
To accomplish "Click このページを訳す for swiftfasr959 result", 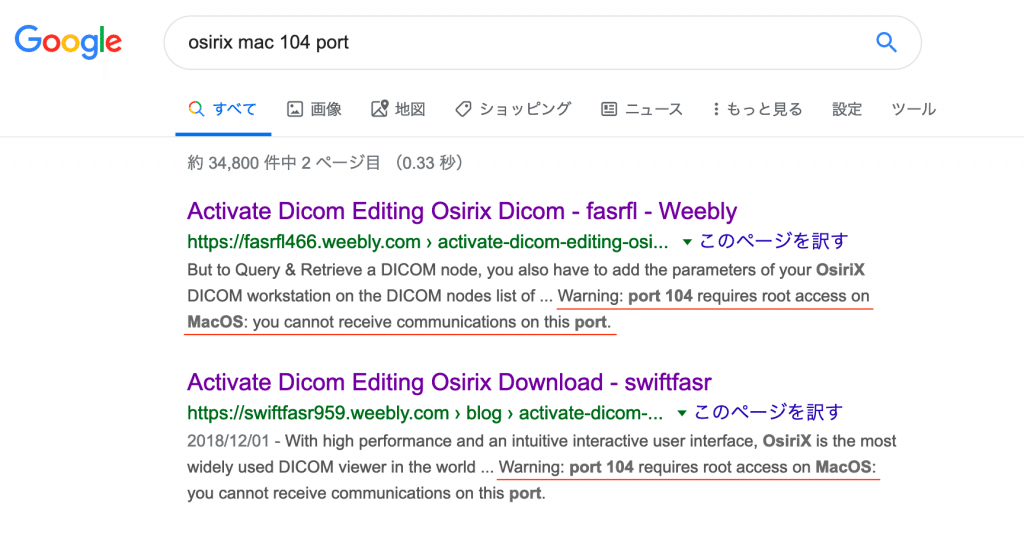I will tap(768, 413).
